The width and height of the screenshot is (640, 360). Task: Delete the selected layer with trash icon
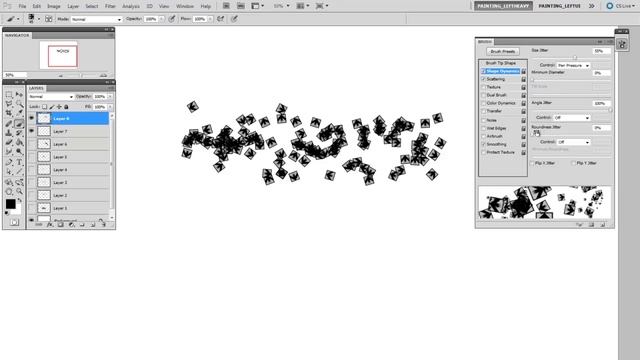(x=103, y=224)
